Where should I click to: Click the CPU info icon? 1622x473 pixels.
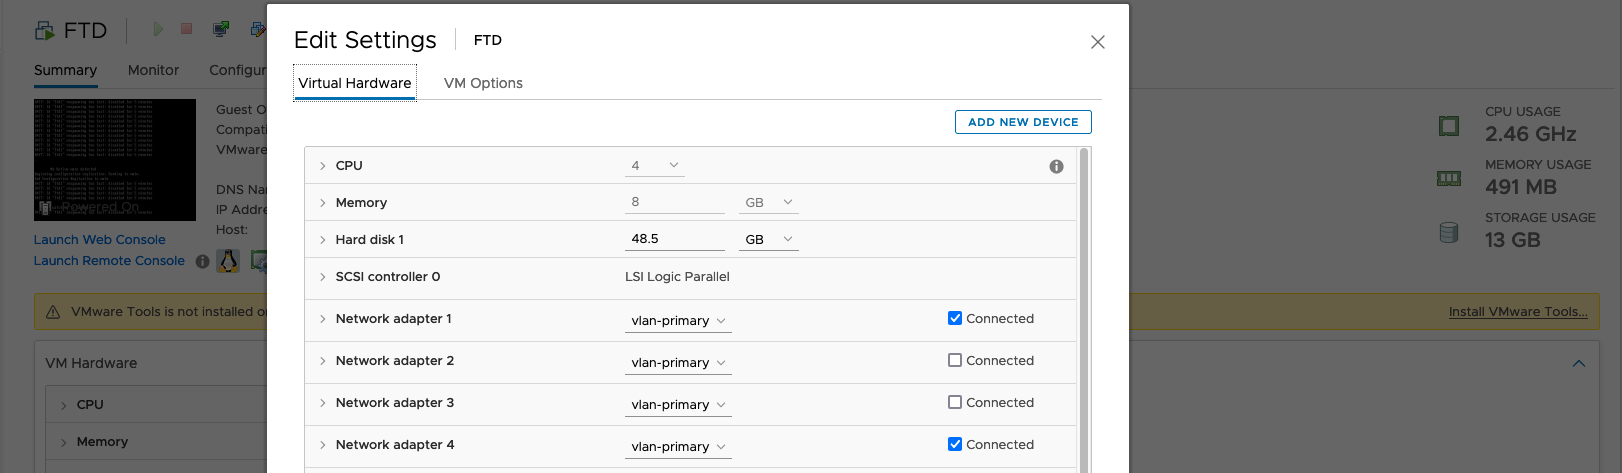coord(1056,167)
